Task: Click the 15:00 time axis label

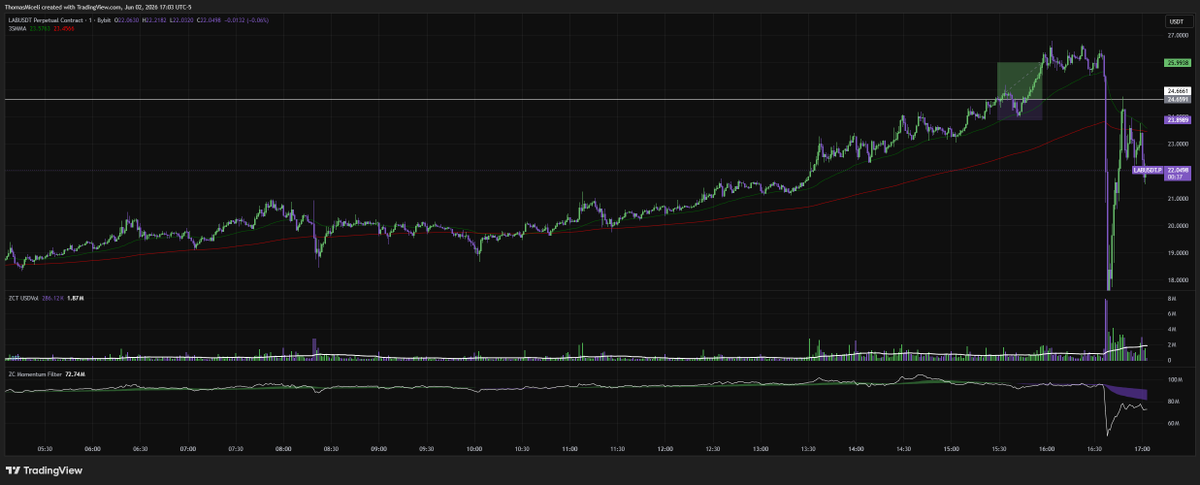Action: coord(951,449)
